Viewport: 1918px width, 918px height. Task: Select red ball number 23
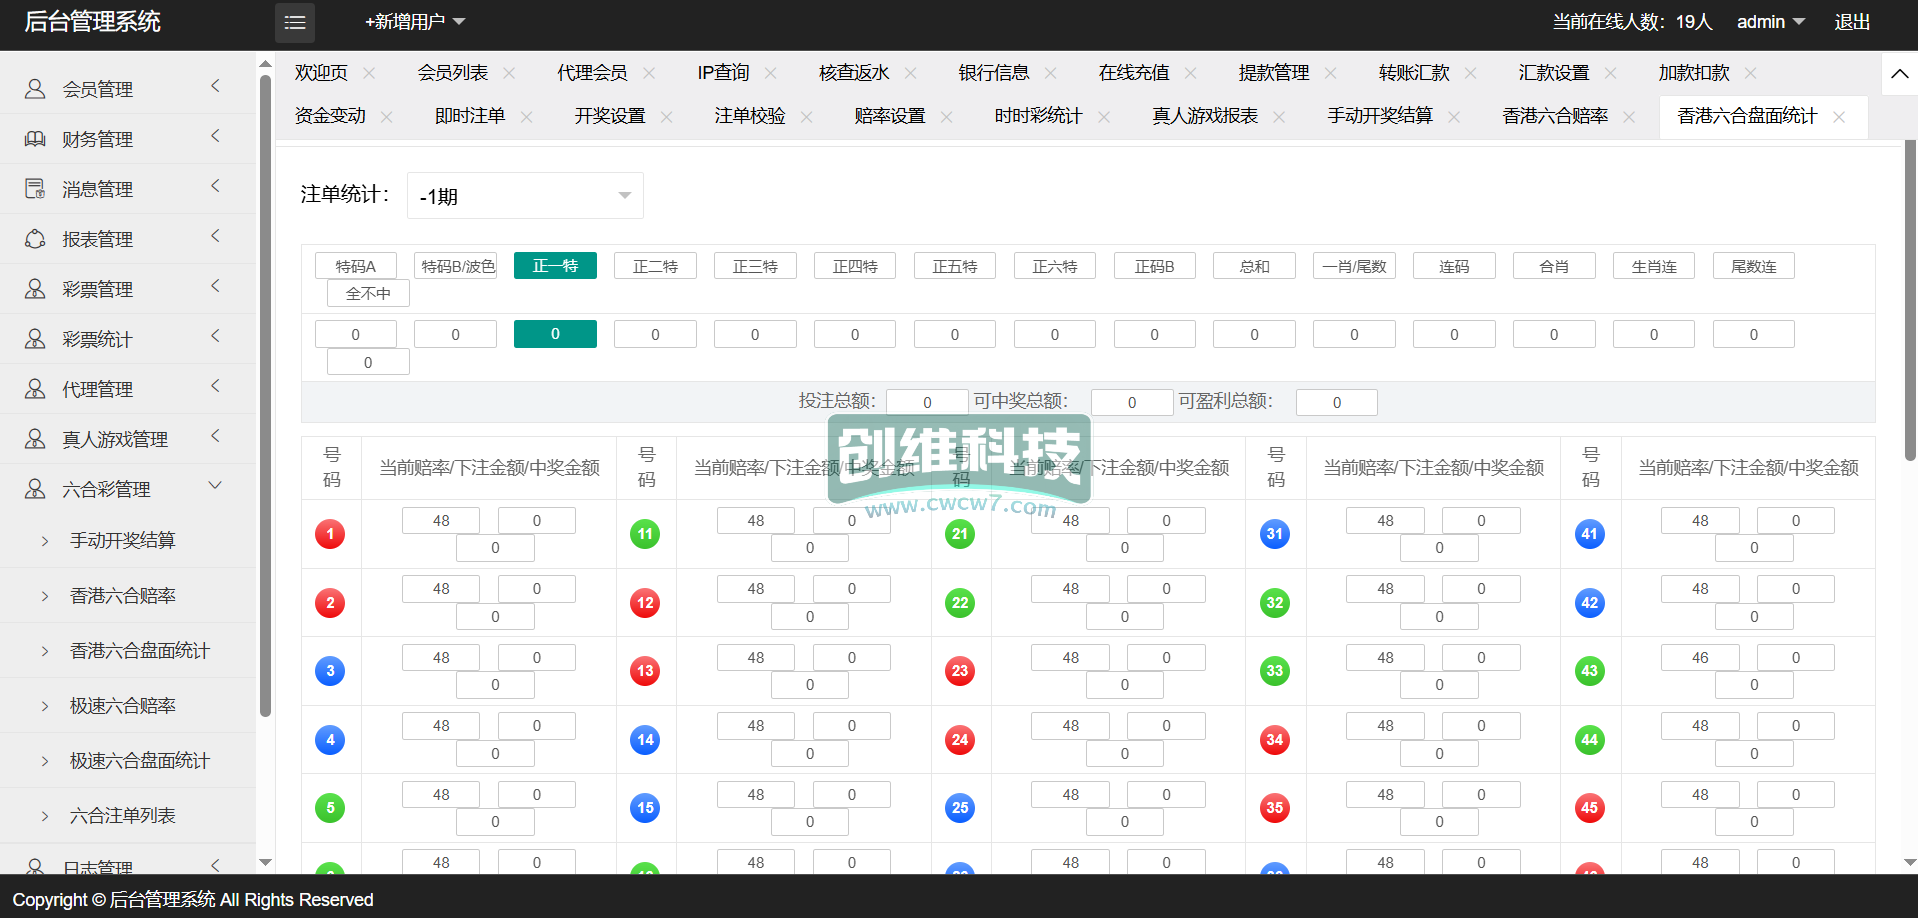tap(960, 671)
